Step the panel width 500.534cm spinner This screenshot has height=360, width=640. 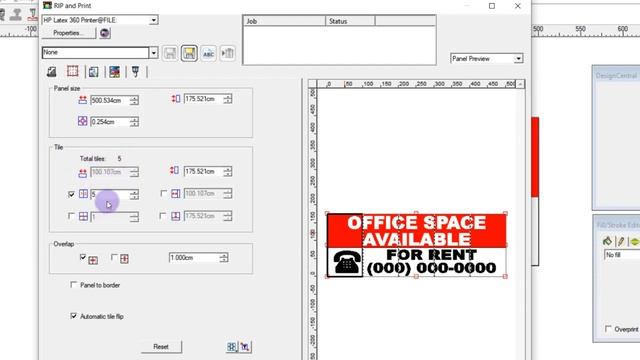134,100
